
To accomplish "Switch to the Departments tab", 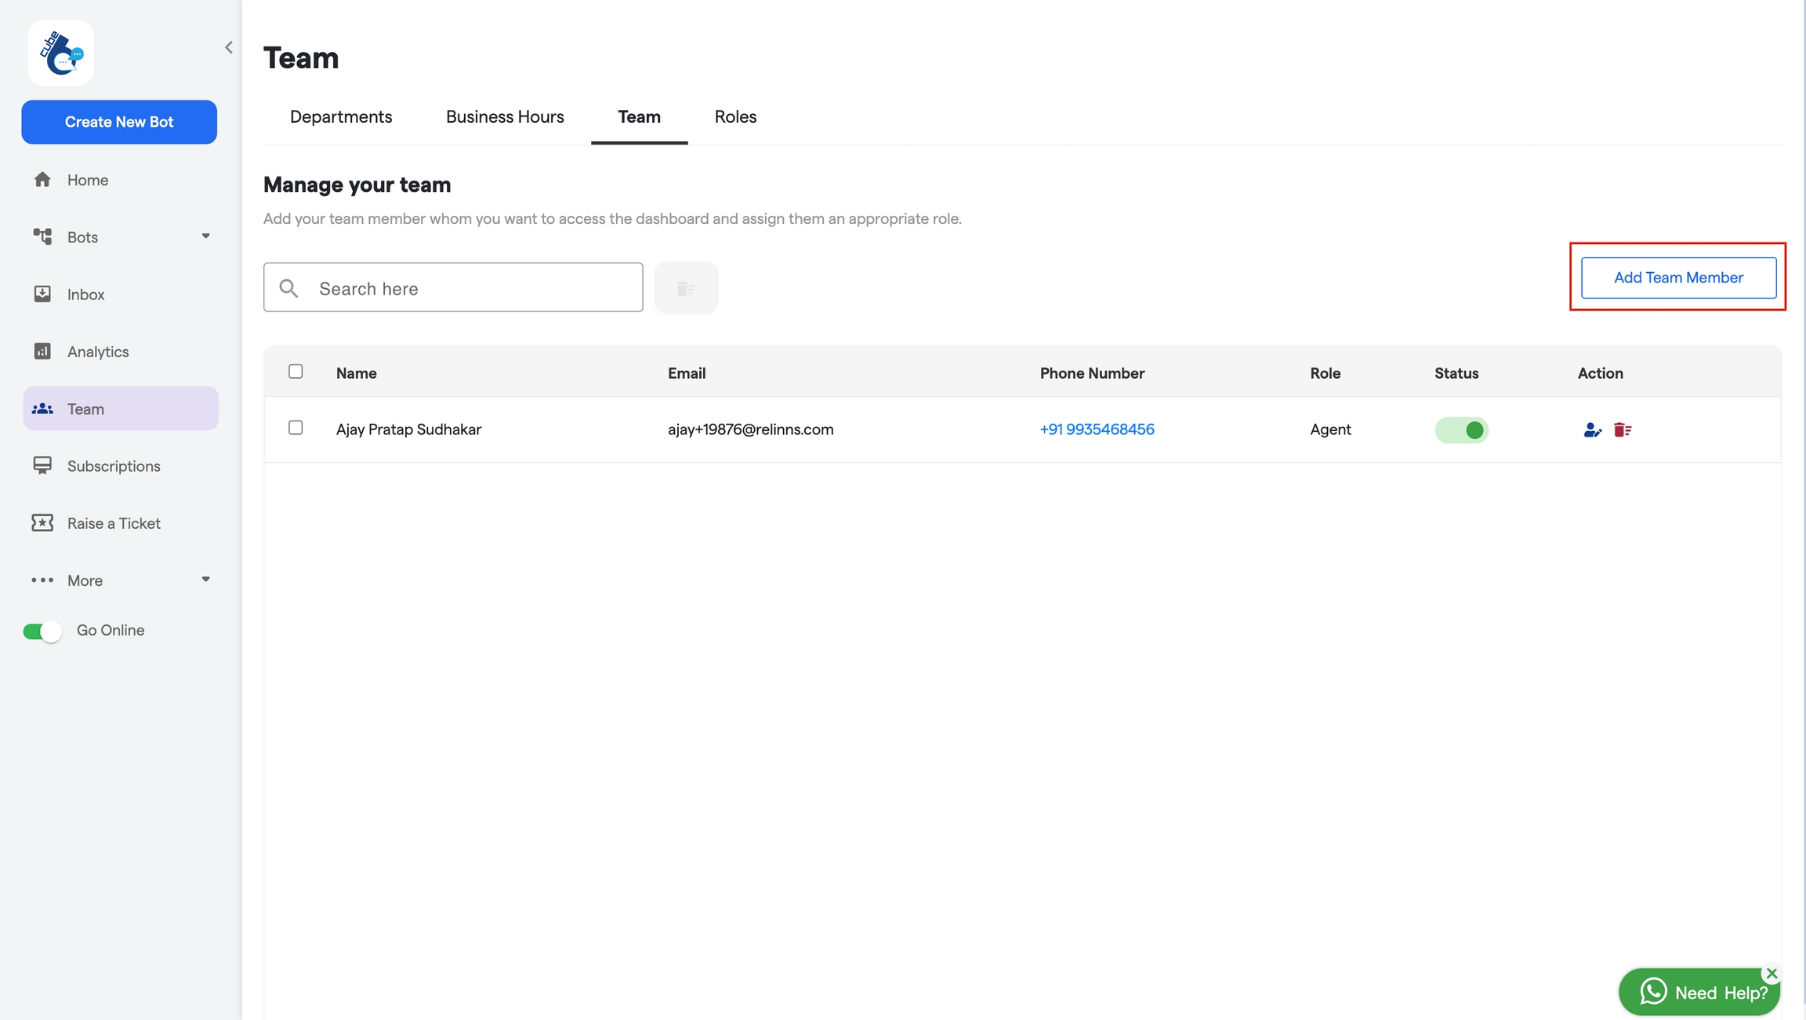I will [341, 117].
